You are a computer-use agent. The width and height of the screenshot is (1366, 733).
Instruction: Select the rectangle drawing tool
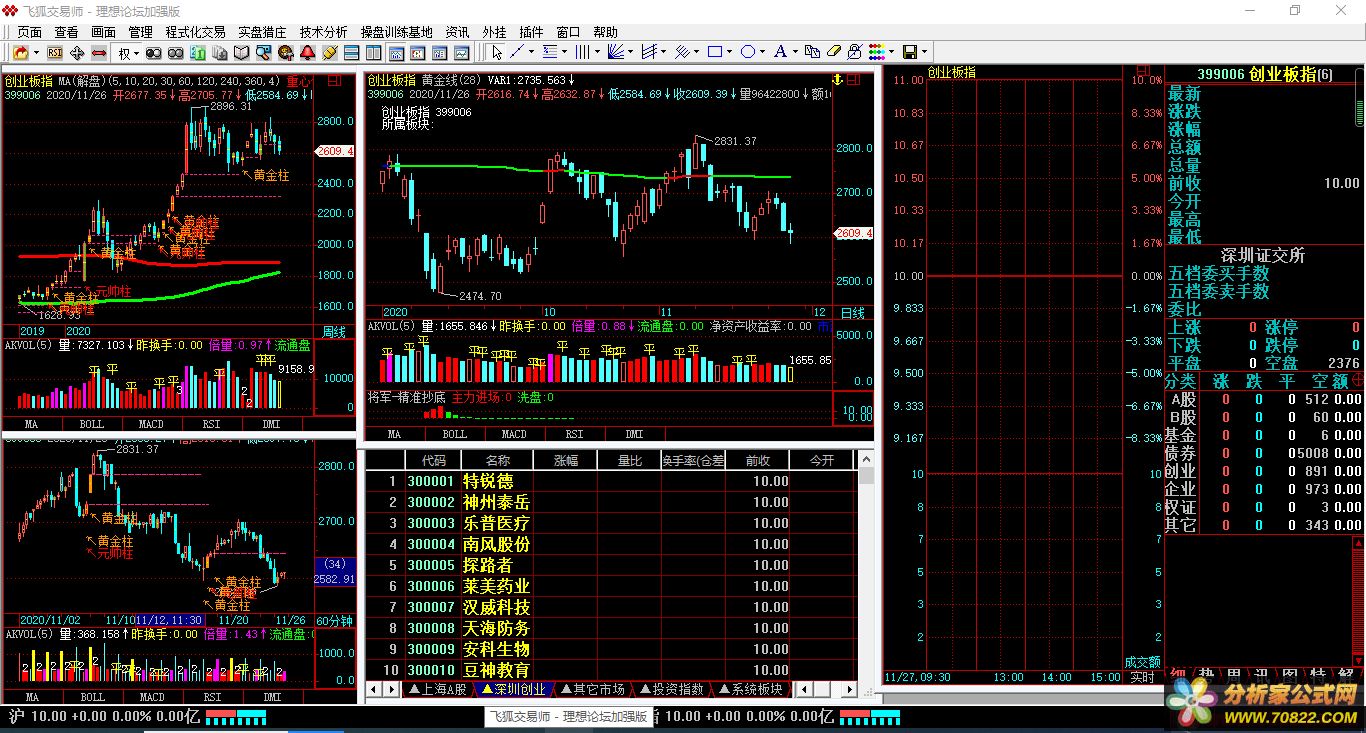(x=715, y=52)
